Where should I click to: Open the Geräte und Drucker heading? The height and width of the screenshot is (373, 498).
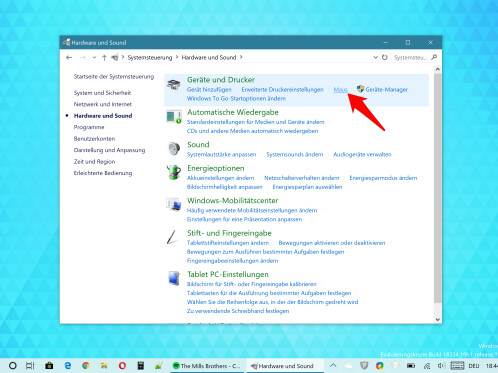tap(221, 80)
